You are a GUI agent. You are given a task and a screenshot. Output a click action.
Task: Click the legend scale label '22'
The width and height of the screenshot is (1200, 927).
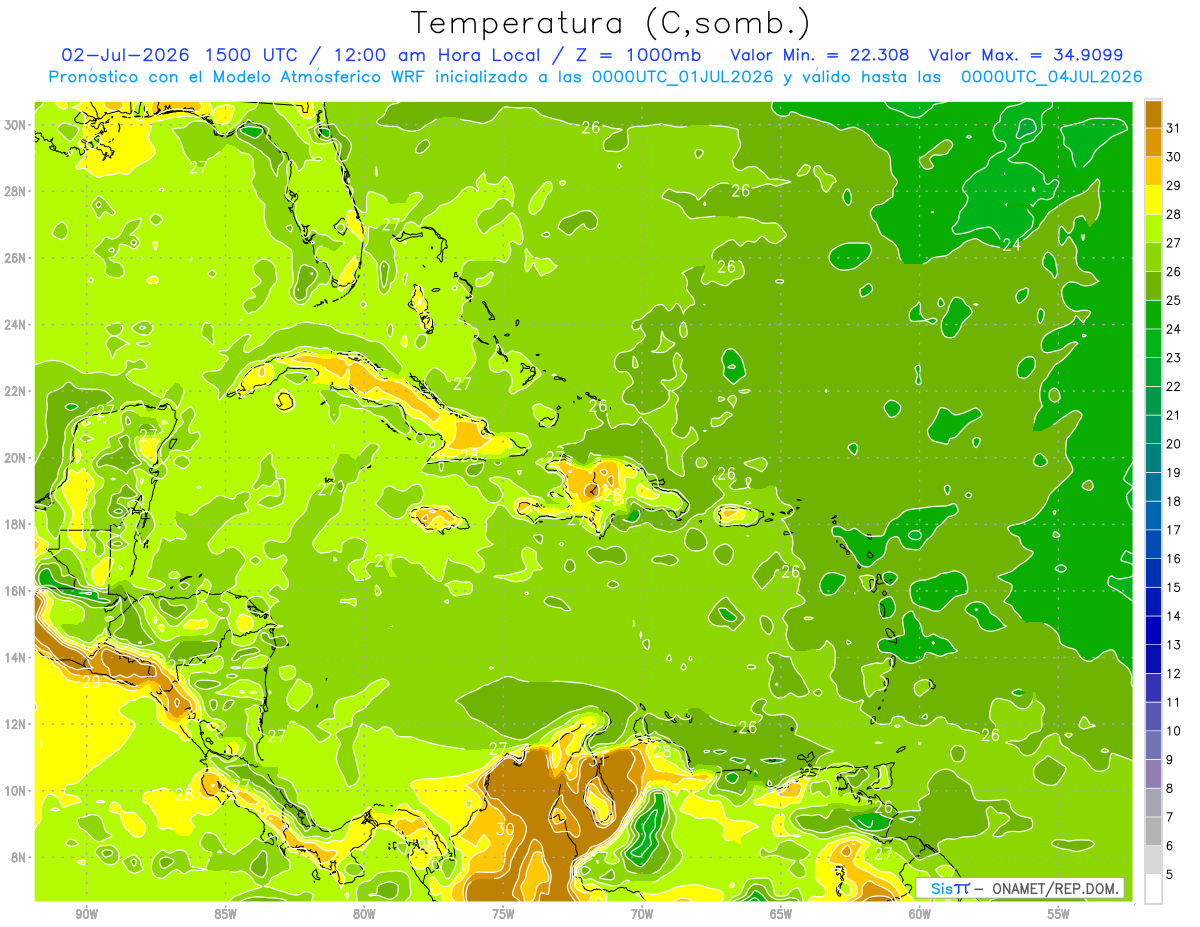pos(1174,386)
